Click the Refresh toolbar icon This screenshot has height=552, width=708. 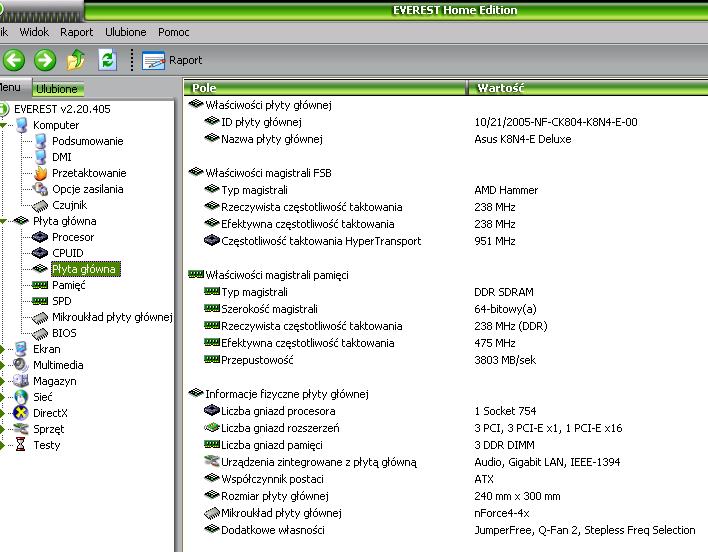pos(107,60)
